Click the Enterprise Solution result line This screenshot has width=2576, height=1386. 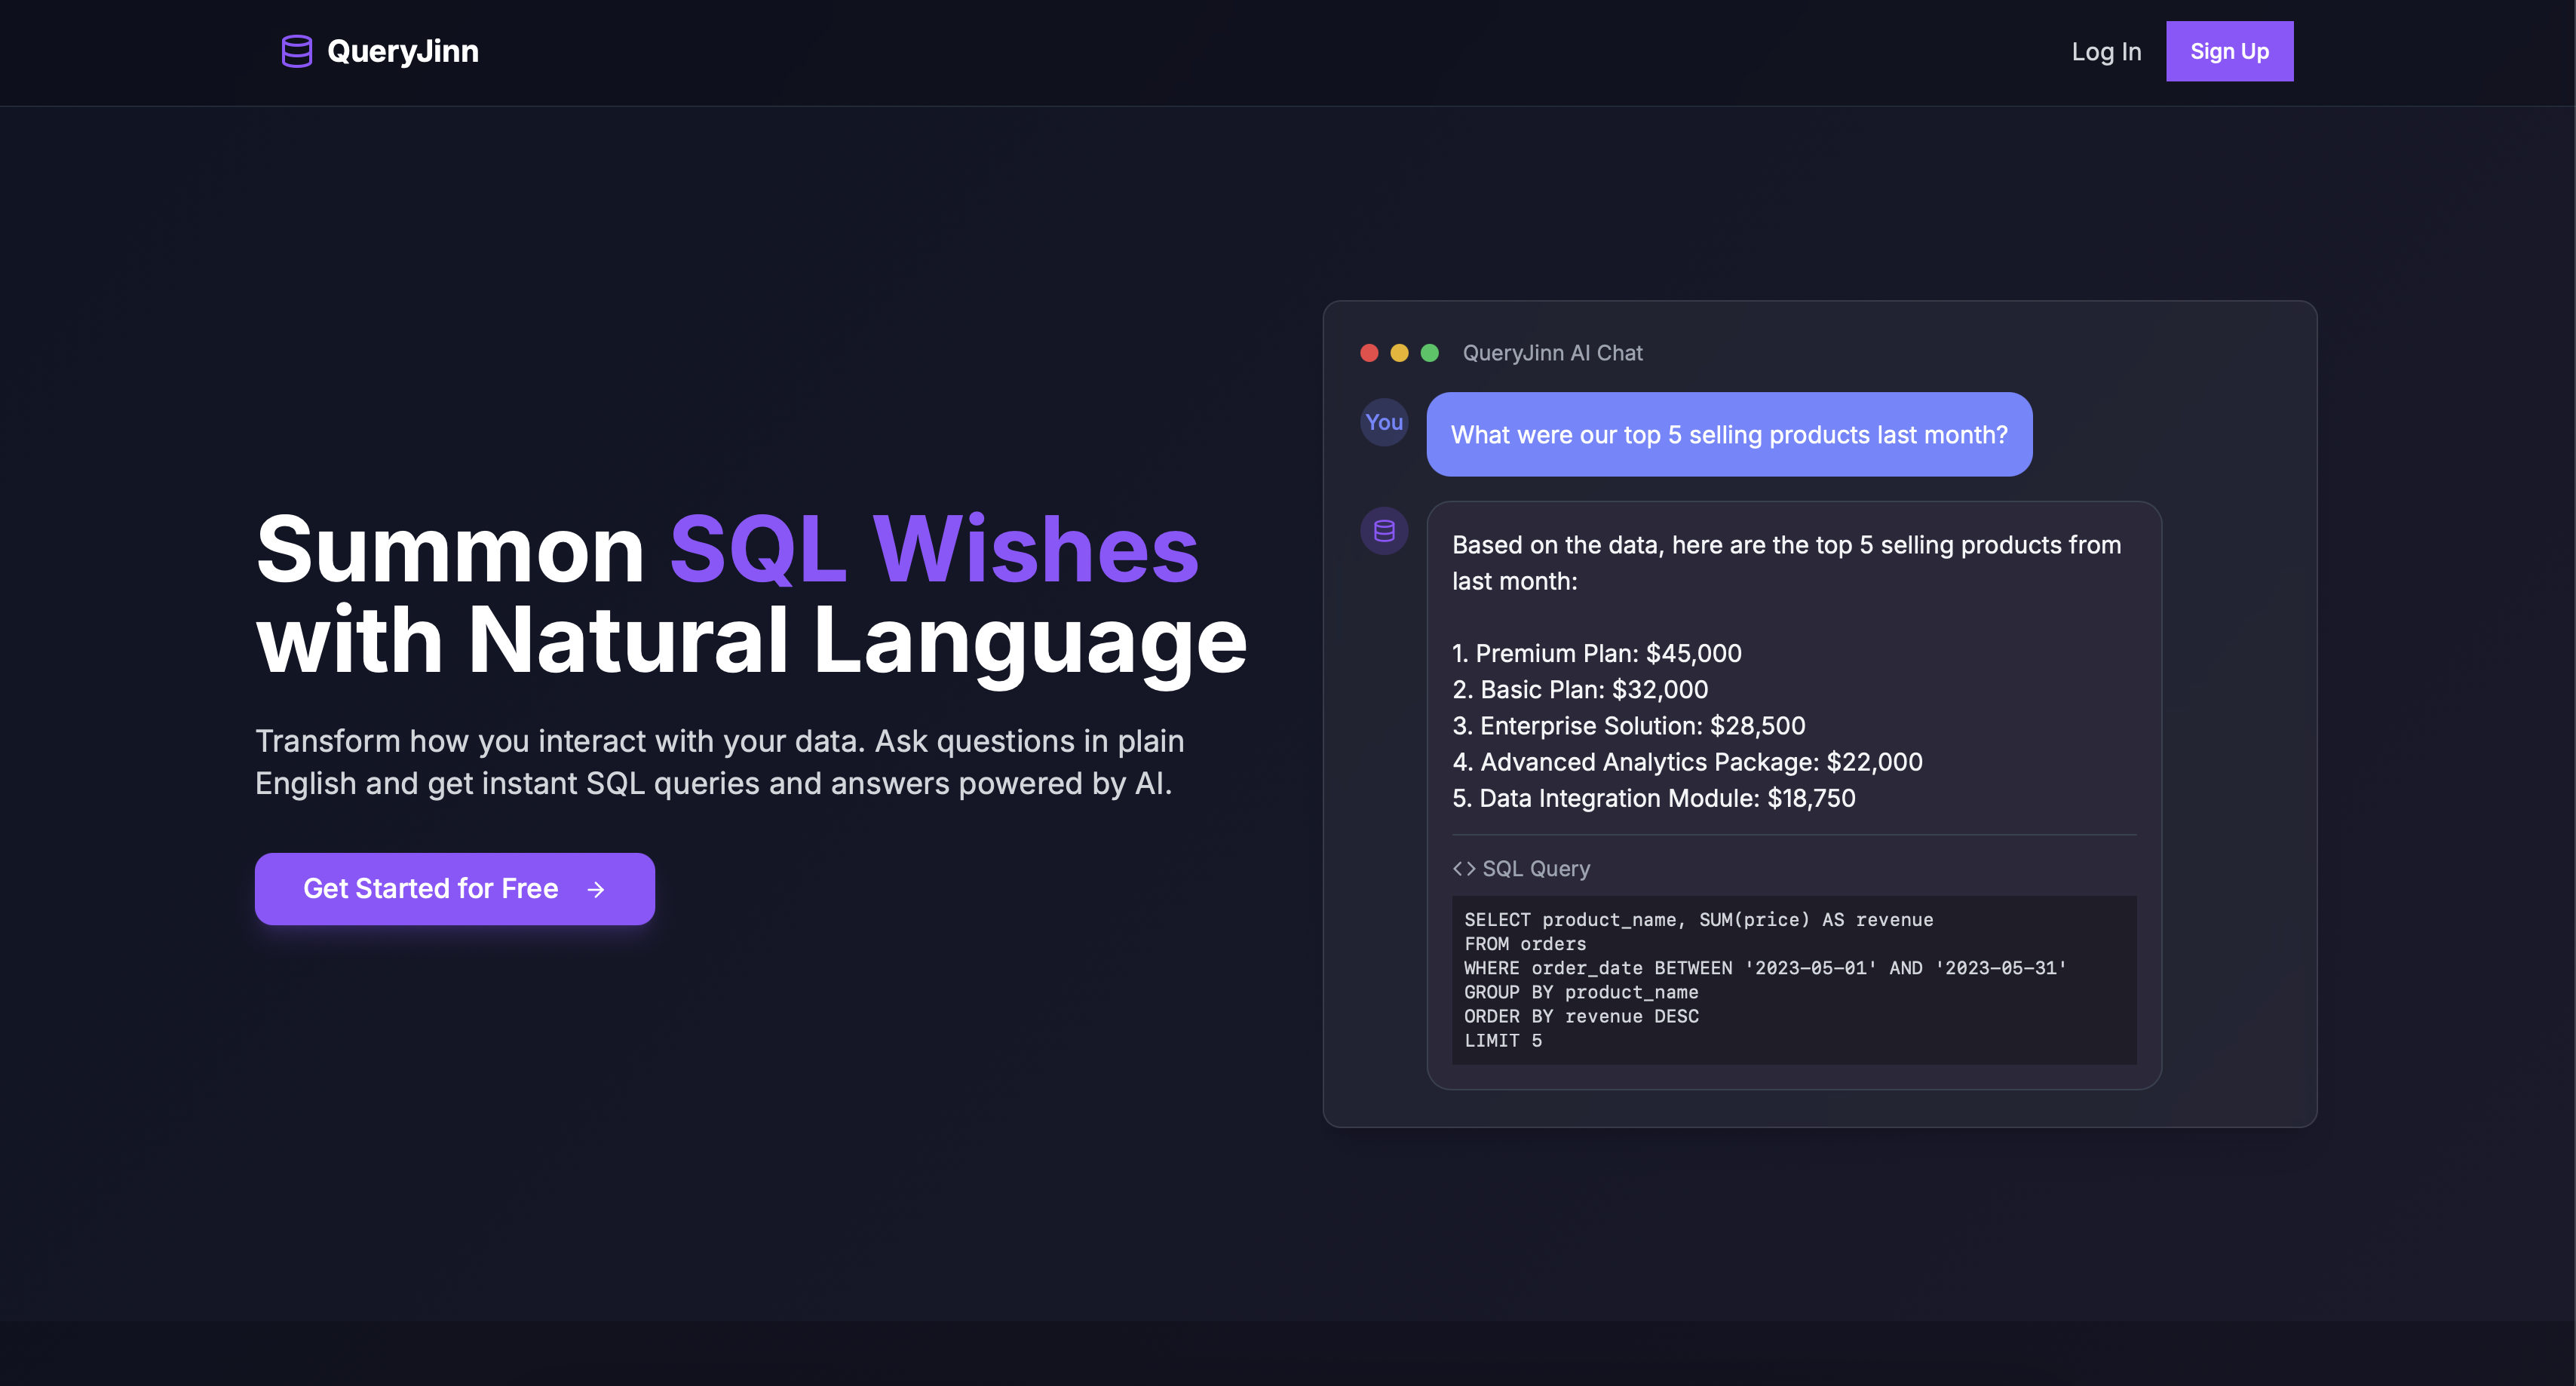coord(1628,725)
